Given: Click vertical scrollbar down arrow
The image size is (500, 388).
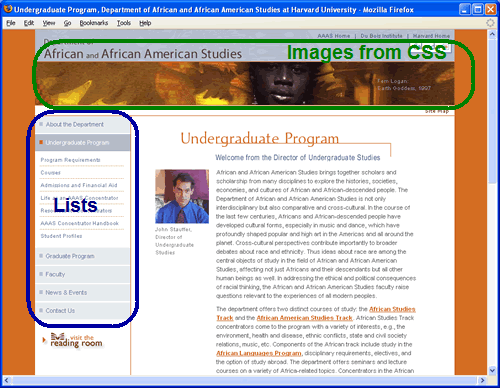Looking at the screenshot, I should pos(492,370).
